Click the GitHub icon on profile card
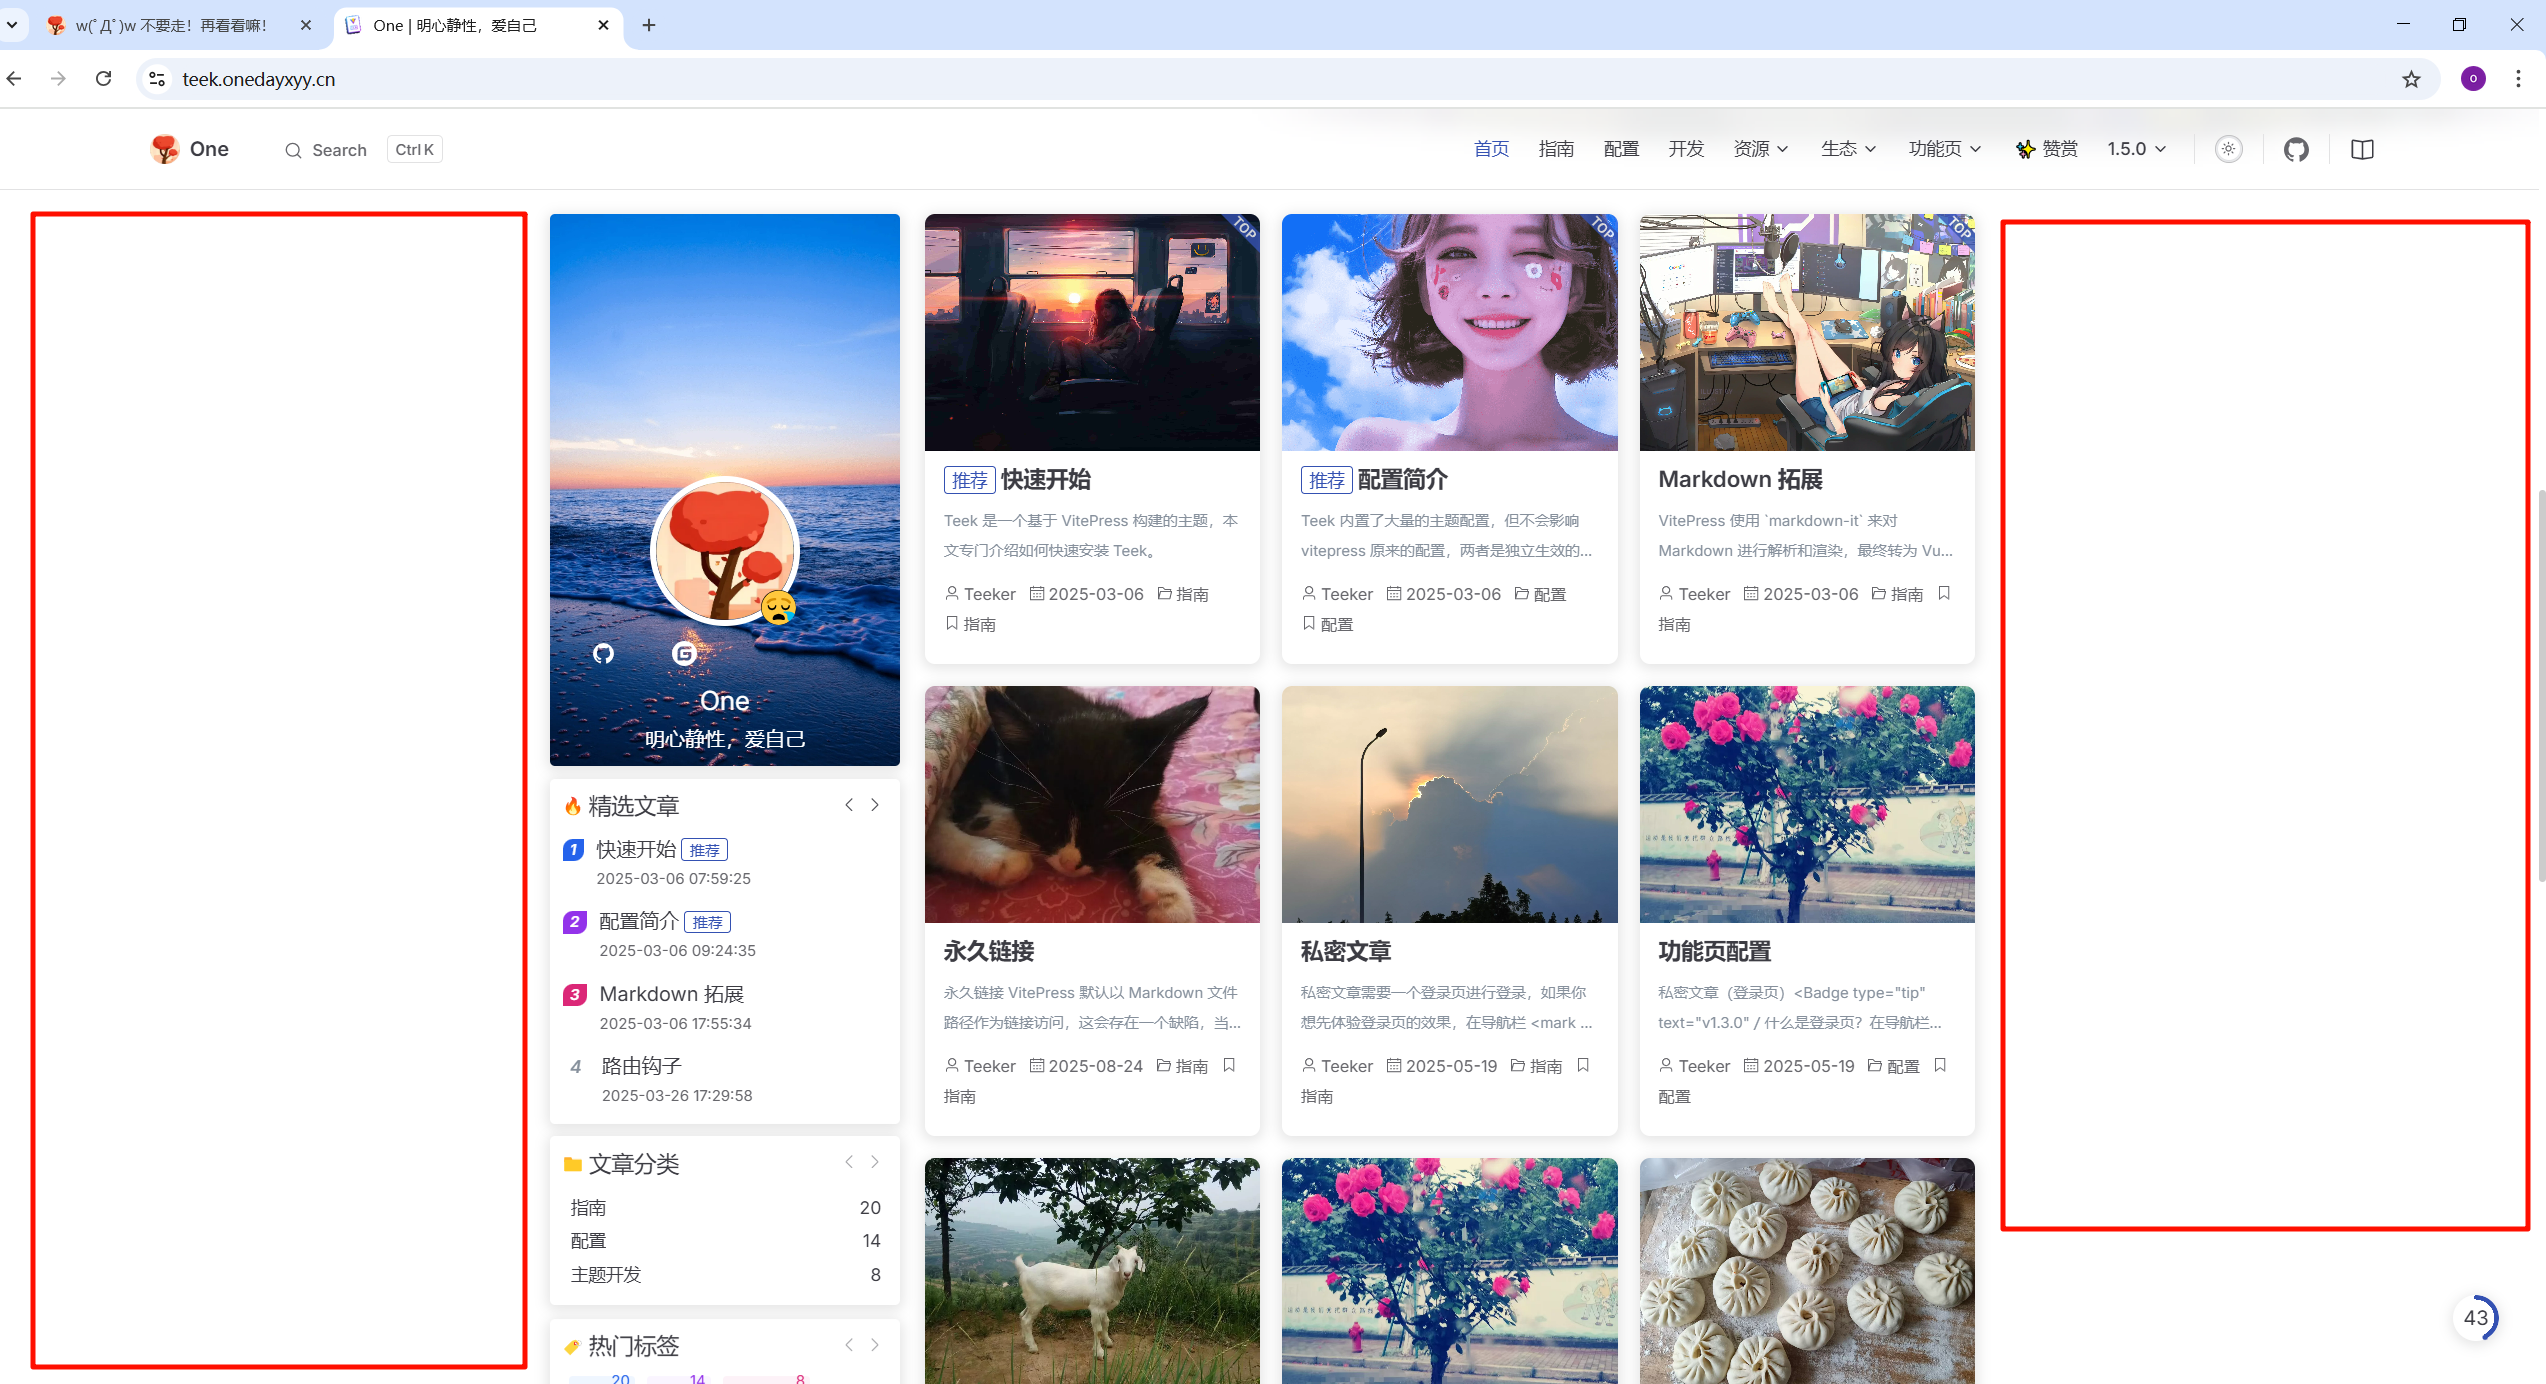2546x1384 pixels. click(603, 653)
